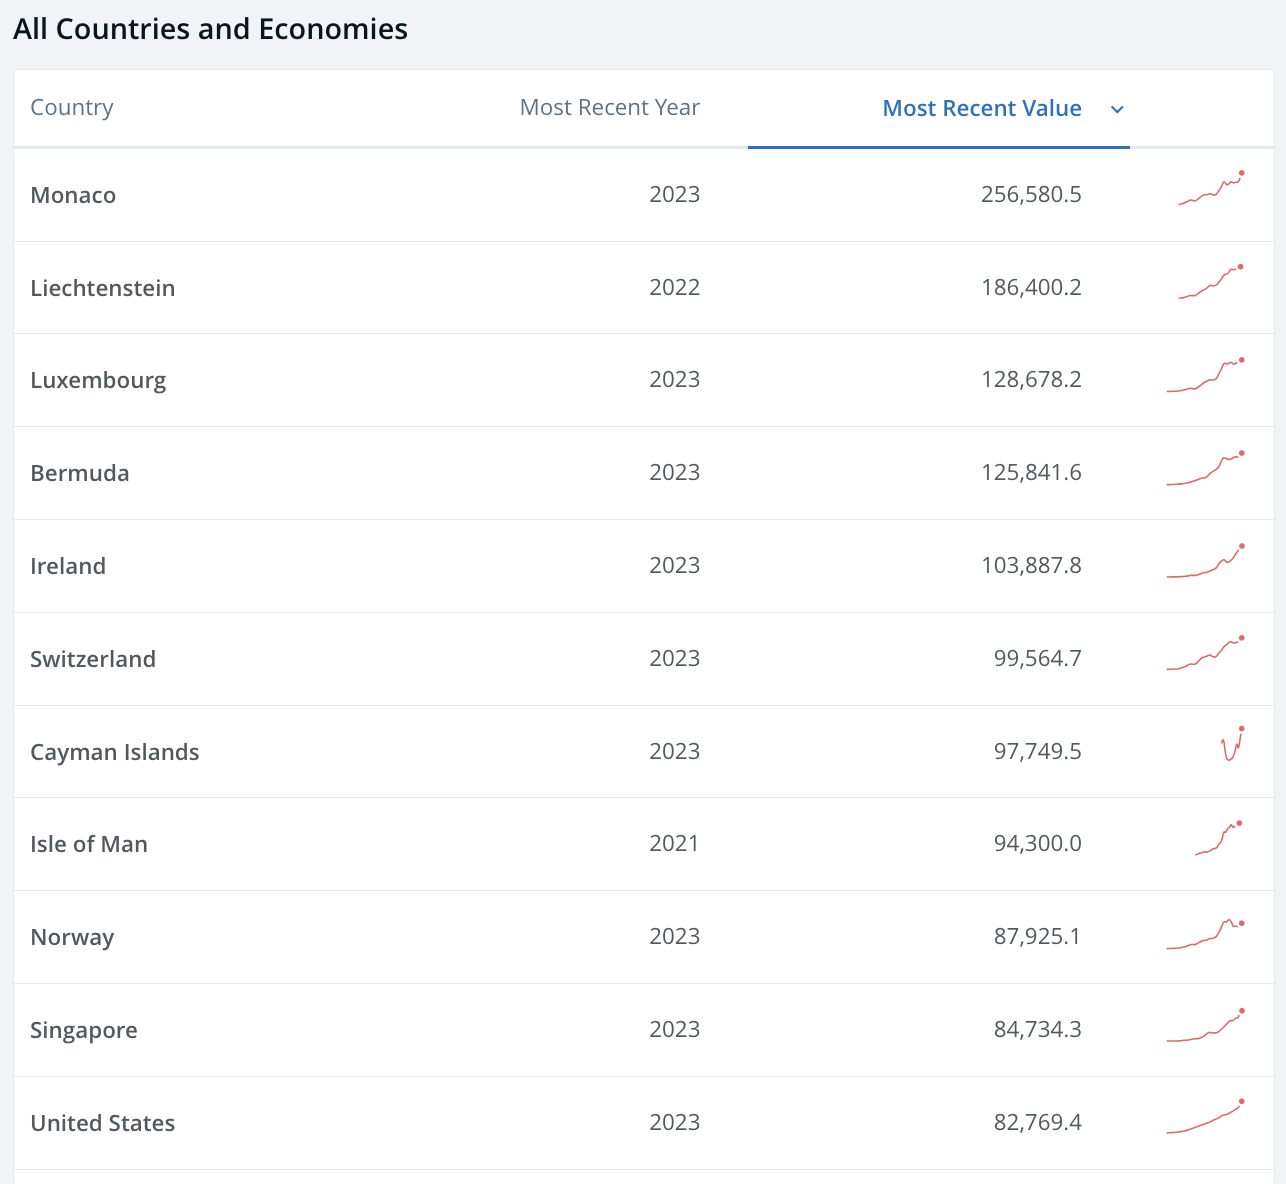Select Ireland's value 103,887.8
The image size is (1286, 1184).
1031,565
